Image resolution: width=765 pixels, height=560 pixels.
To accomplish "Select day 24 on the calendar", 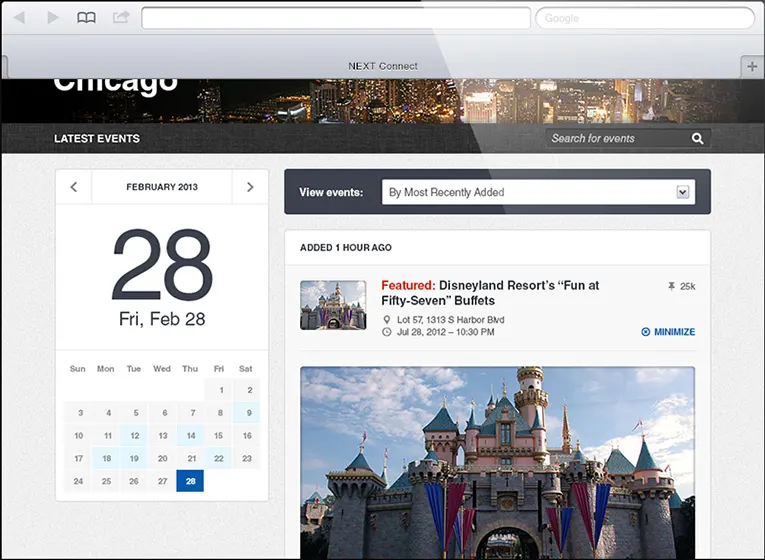I will click(78, 481).
